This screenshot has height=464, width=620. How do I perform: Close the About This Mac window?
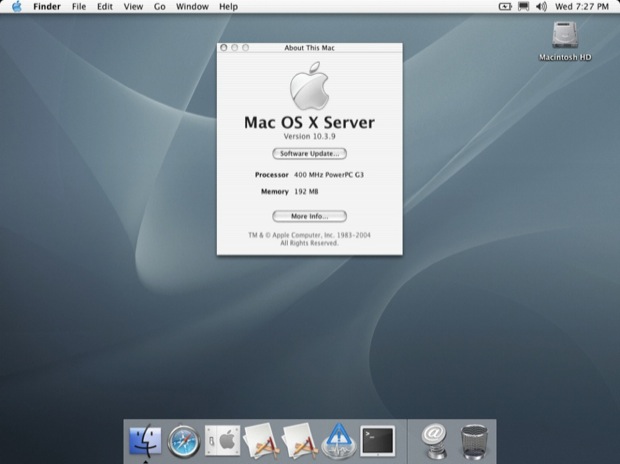click(224, 47)
